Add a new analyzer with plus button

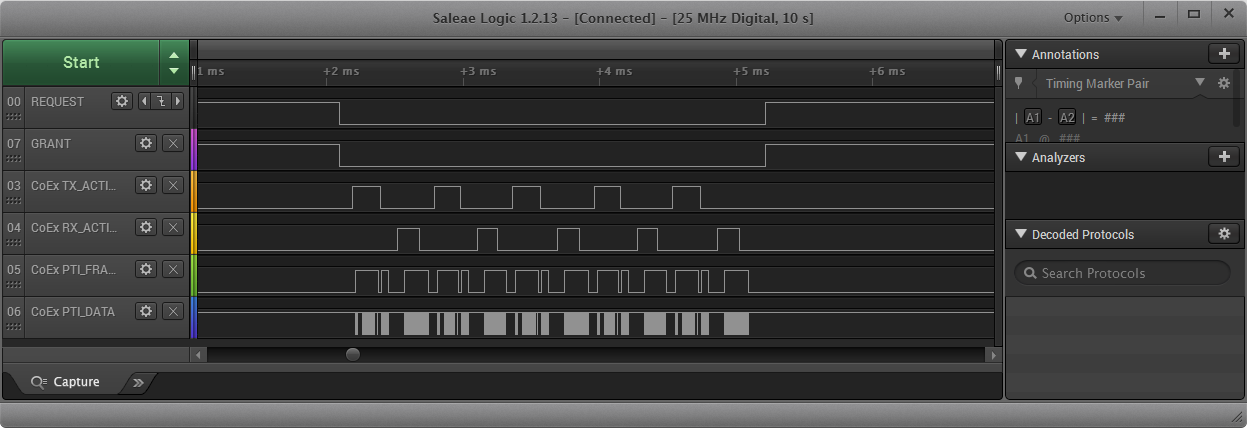1223,157
